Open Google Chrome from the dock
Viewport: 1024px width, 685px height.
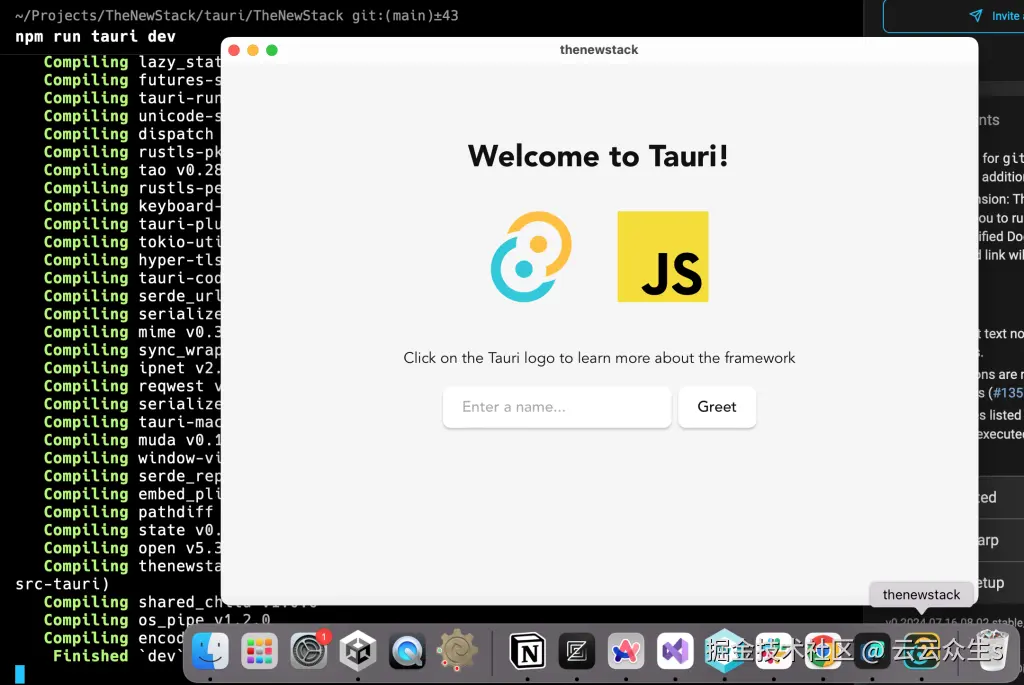click(823, 651)
